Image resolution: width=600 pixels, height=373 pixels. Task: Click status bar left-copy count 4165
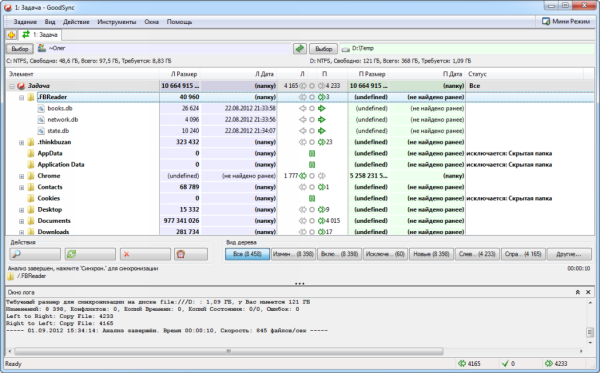(x=469, y=363)
